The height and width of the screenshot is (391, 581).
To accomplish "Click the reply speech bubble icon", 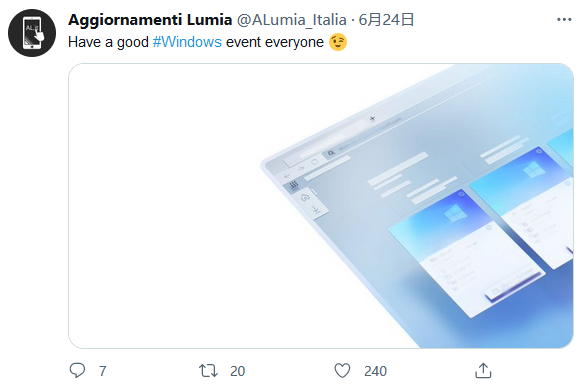I will coord(77,370).
